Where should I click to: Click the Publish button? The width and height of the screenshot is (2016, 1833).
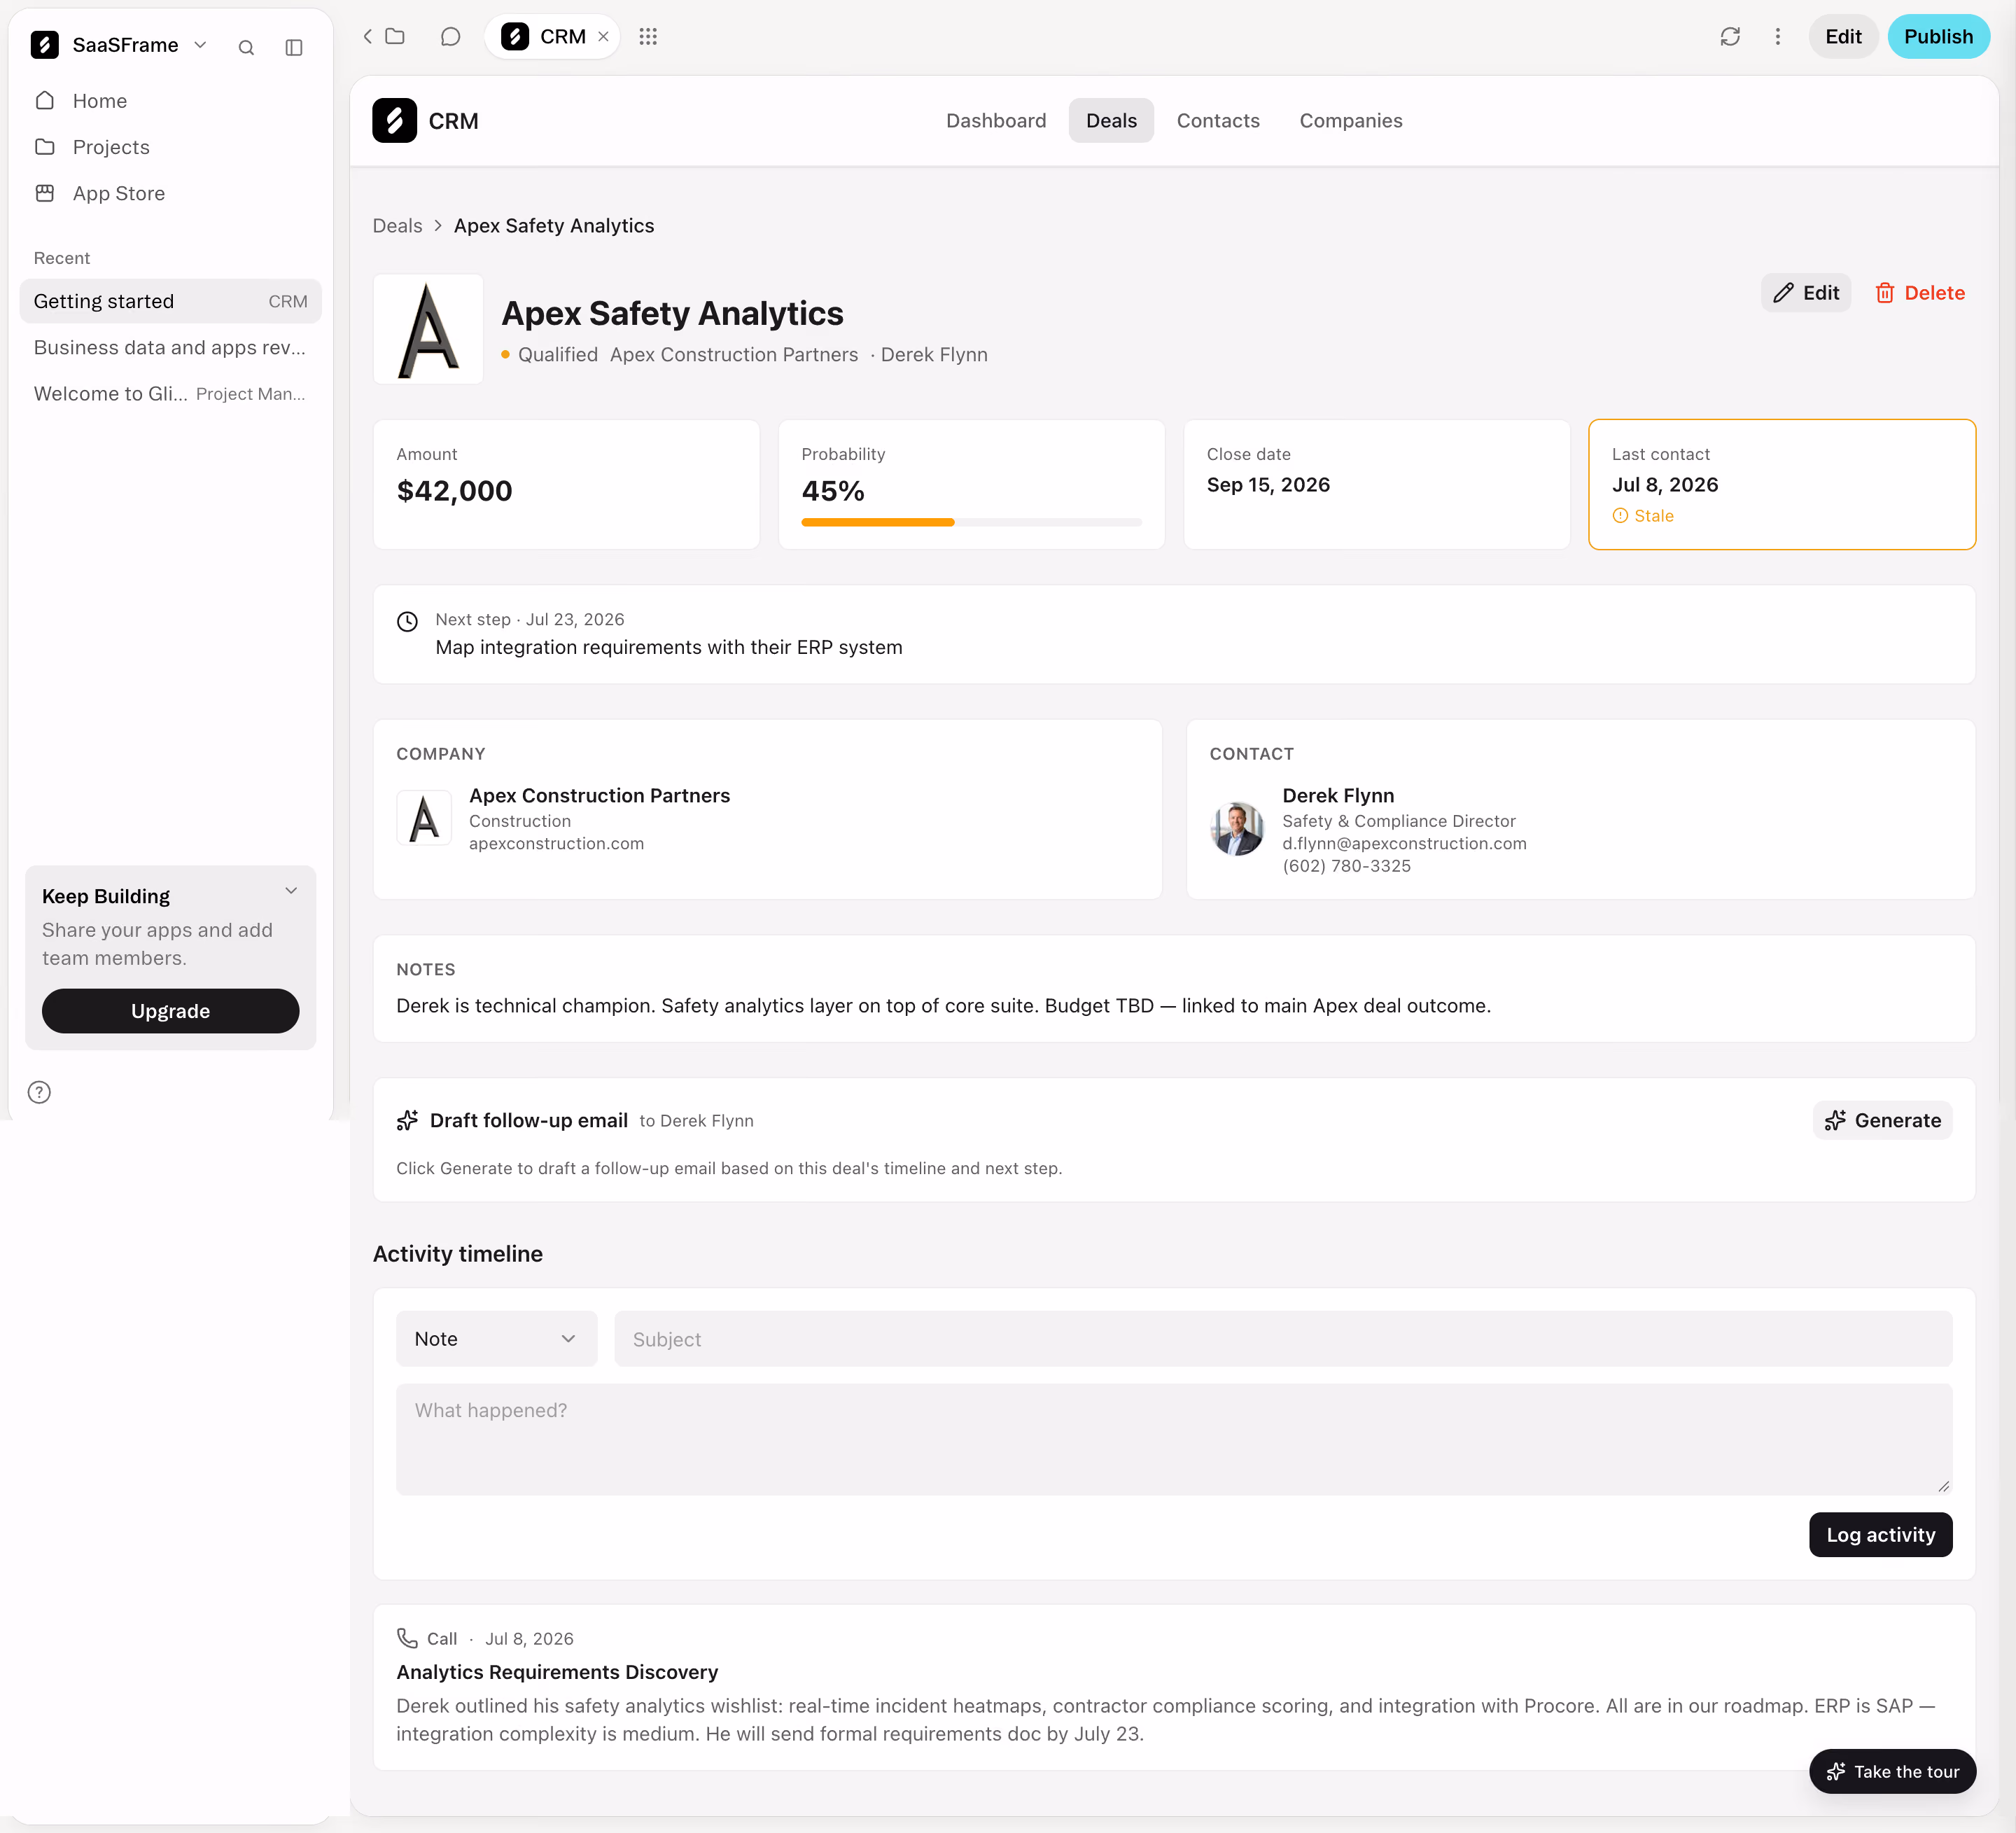[1938, 37]
